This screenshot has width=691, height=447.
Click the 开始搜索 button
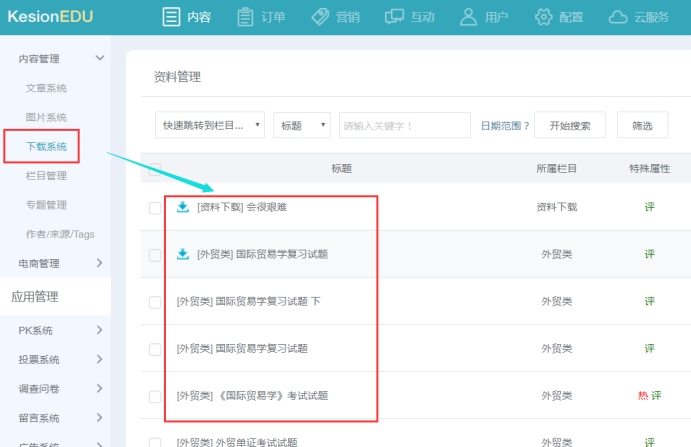pos(570,125)
